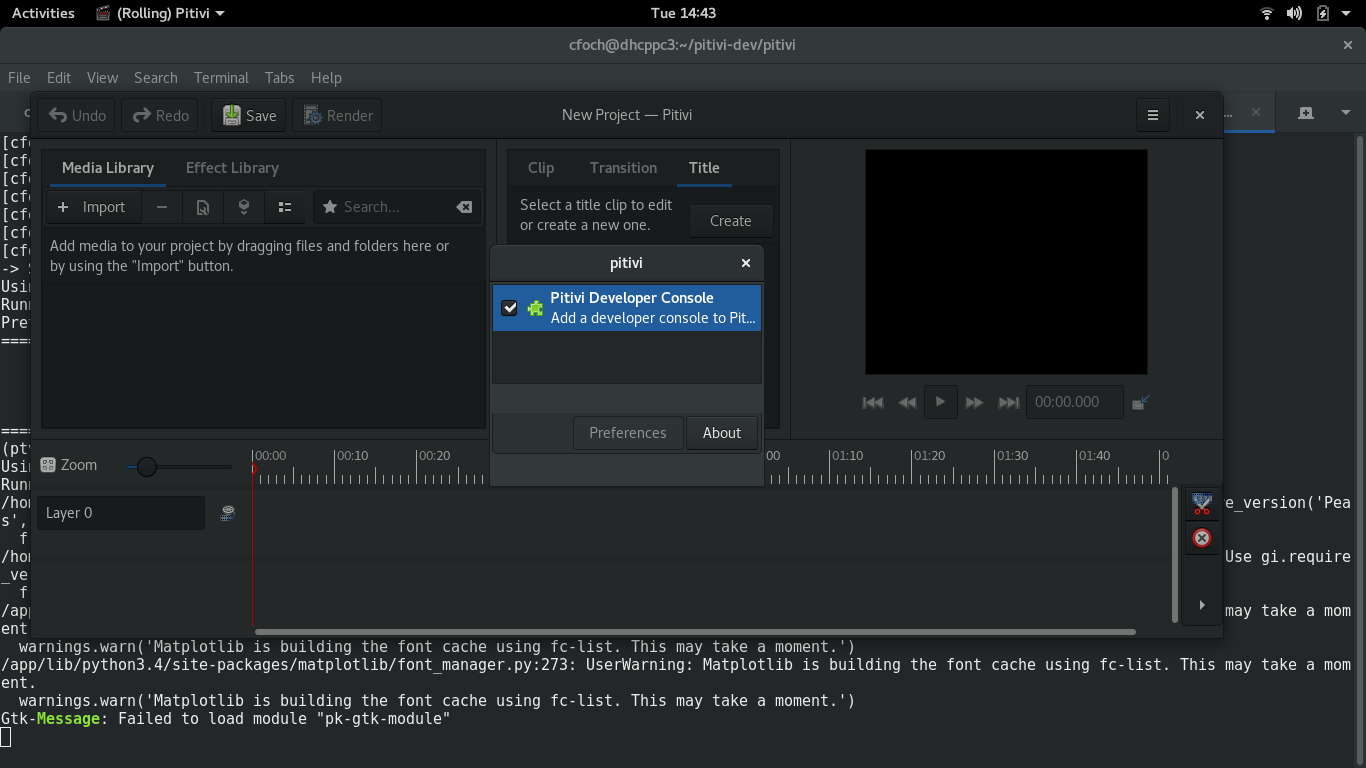Uncheck the Pitivi Developer Console plugin
Screen dimensions: 1366x768
point(509,308)
